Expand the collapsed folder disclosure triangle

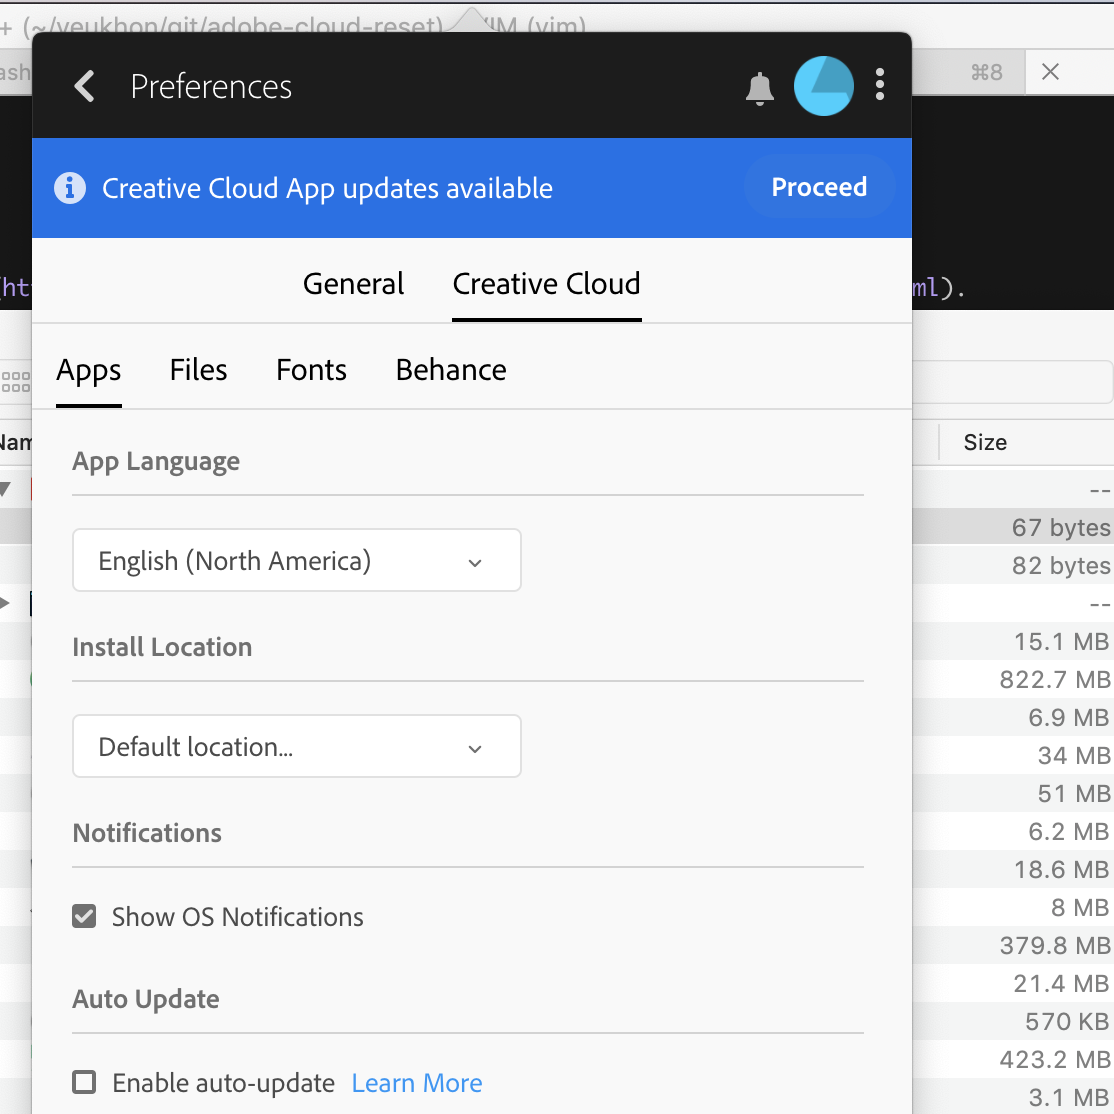coord(5,603)
